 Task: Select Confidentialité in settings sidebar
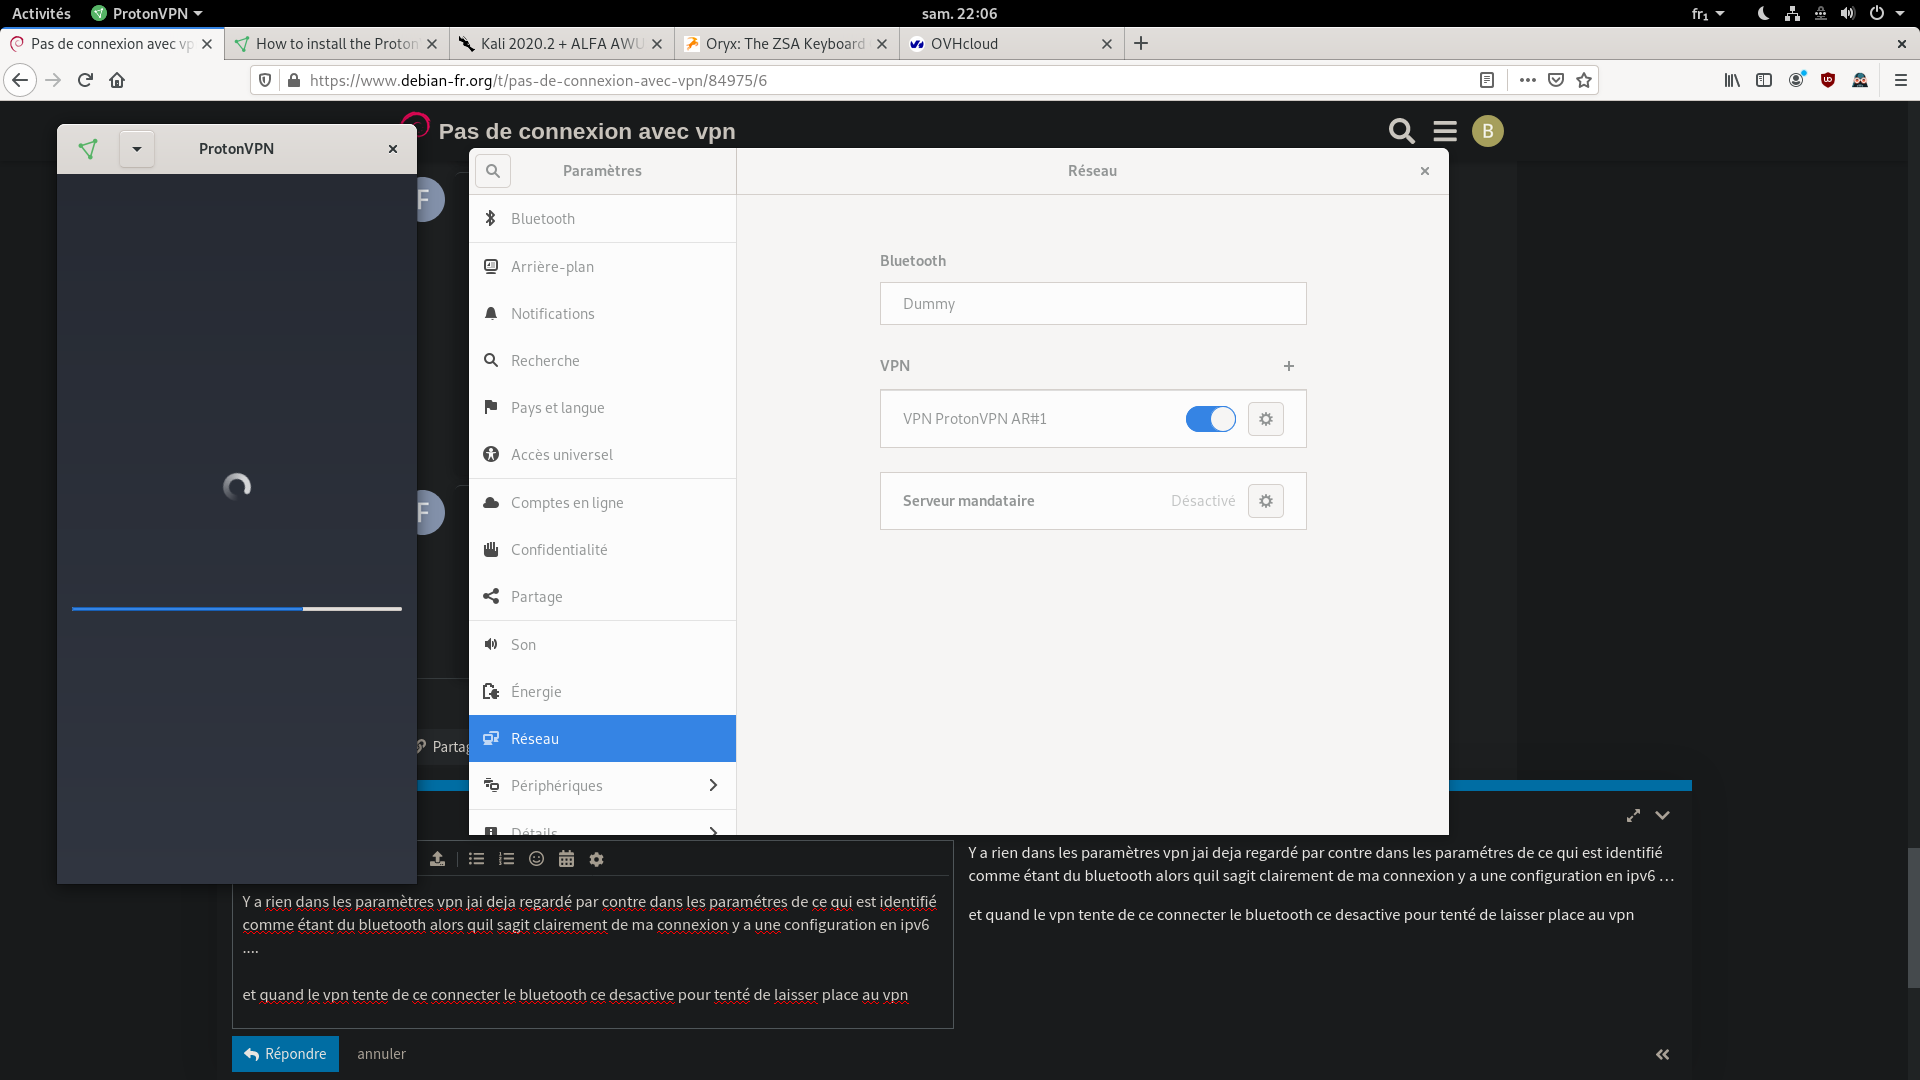pos(559,550)
